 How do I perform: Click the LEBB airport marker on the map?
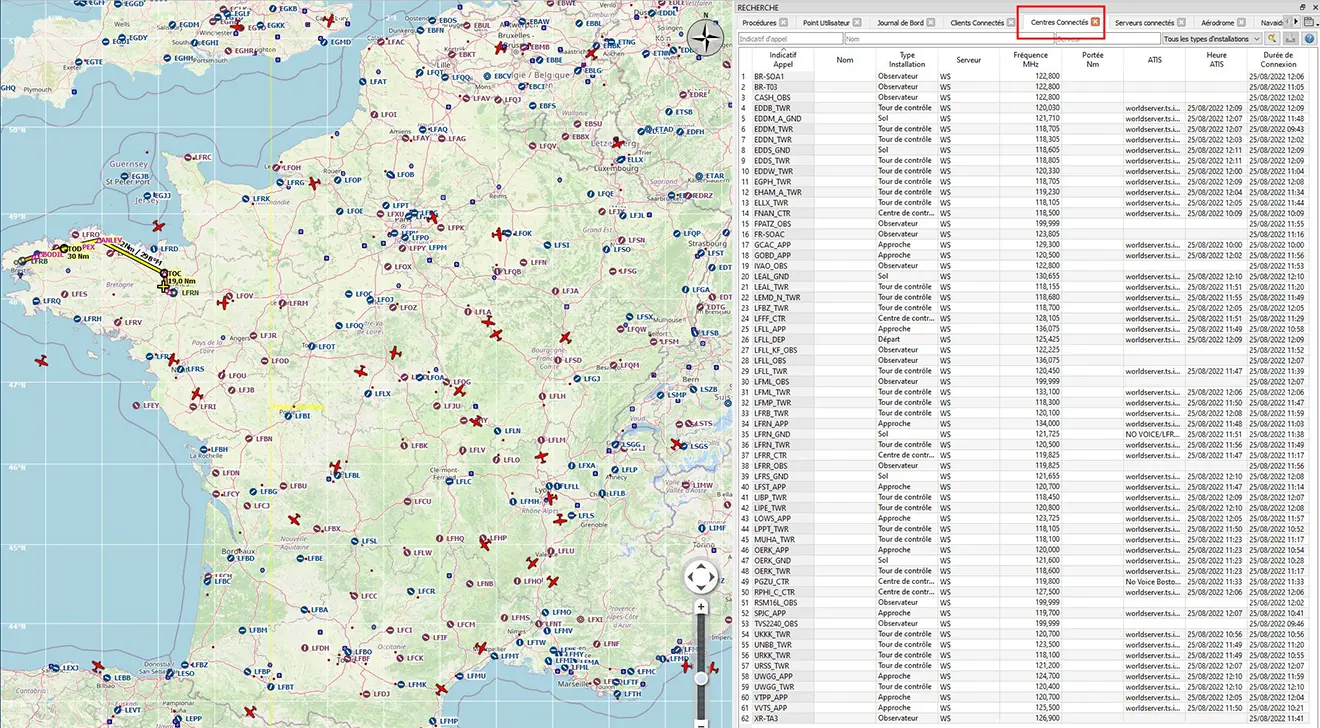click(107, 677)
